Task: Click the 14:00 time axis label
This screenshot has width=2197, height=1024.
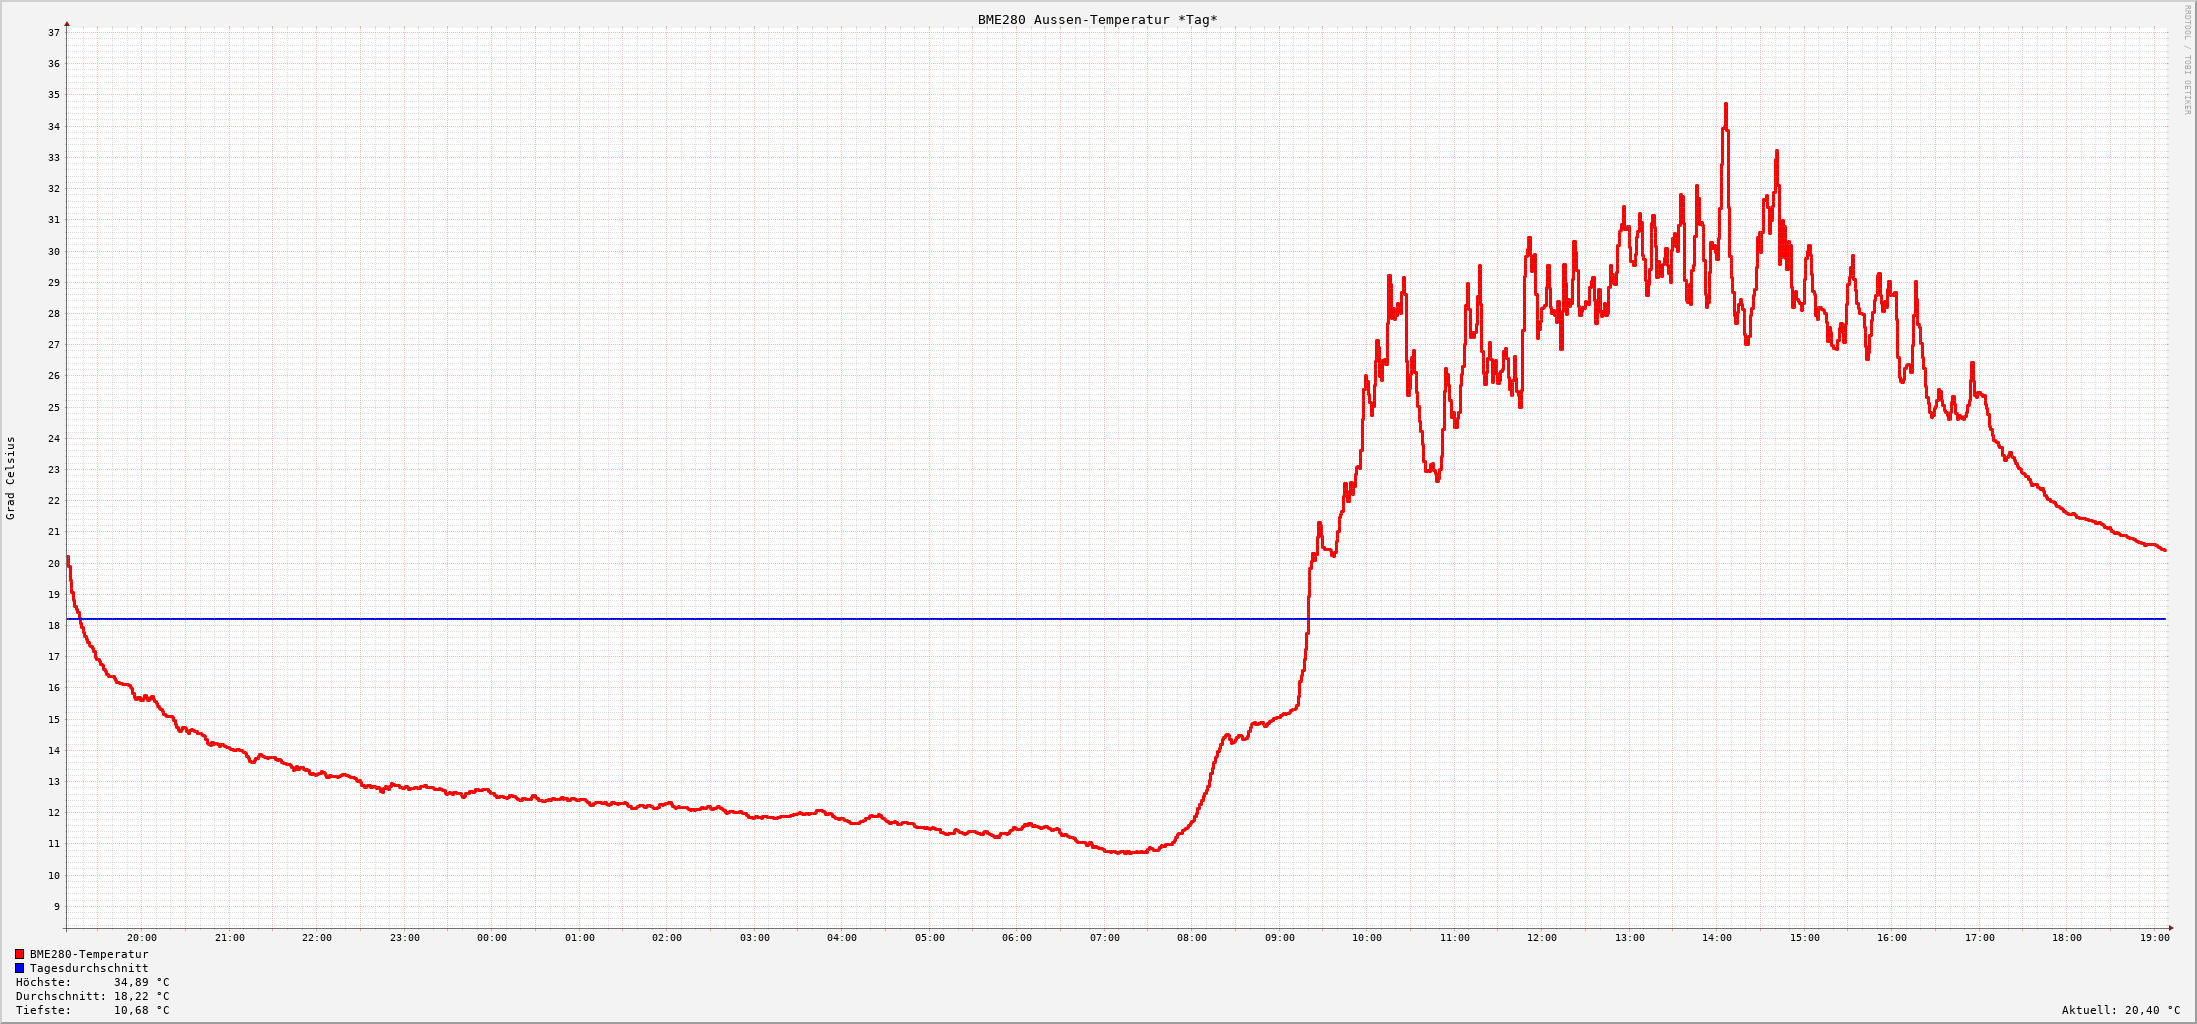Action: point(1717,938)
